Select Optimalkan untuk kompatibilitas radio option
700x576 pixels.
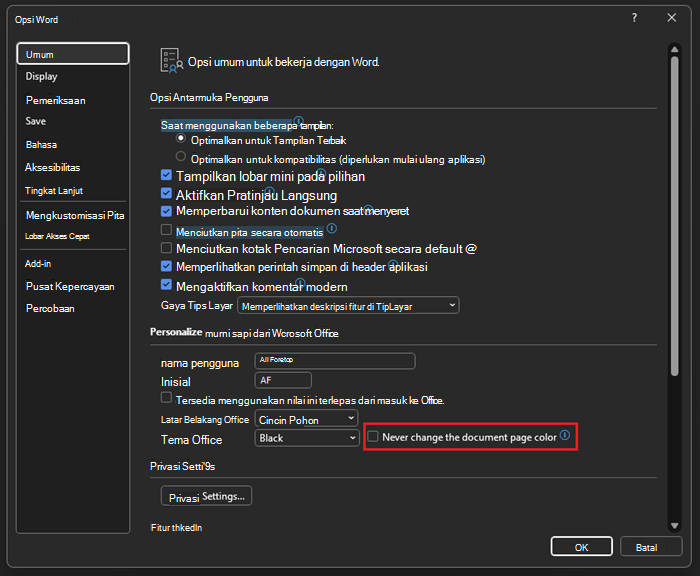click(181, 156)
